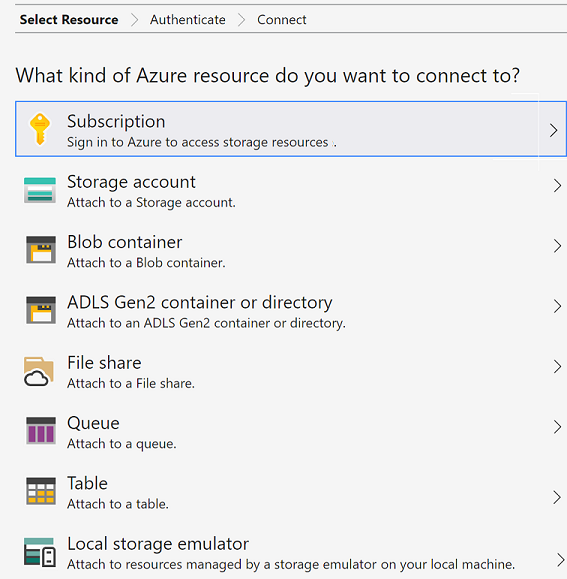Open the Storage account row chevron
The image size is (567, 579).
(557, 186)
